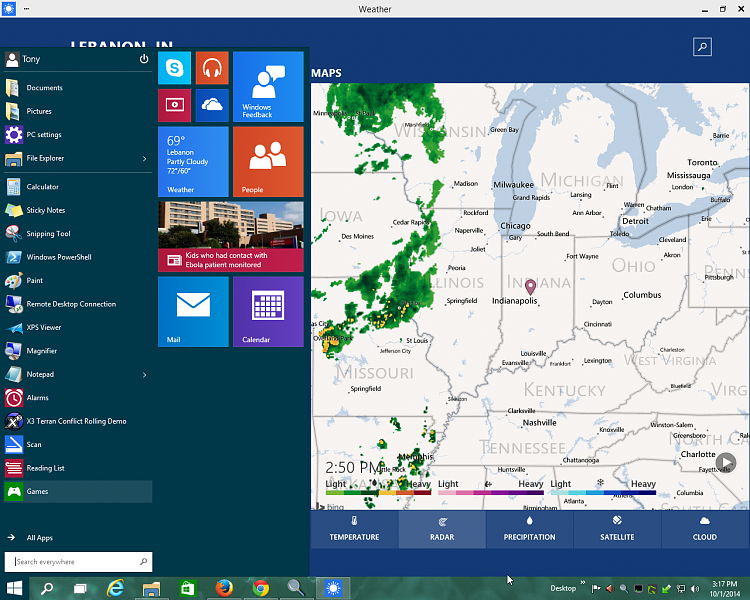Open the taskbar clock showing 3:17 PM

coord(725,589)
